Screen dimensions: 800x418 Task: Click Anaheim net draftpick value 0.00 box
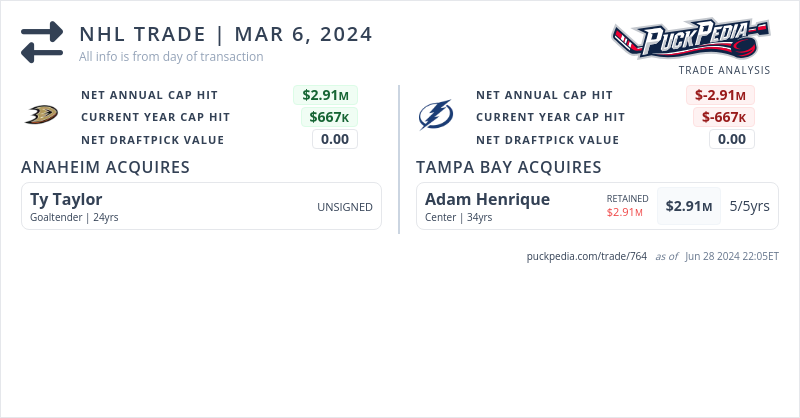[x=334, y=139]
